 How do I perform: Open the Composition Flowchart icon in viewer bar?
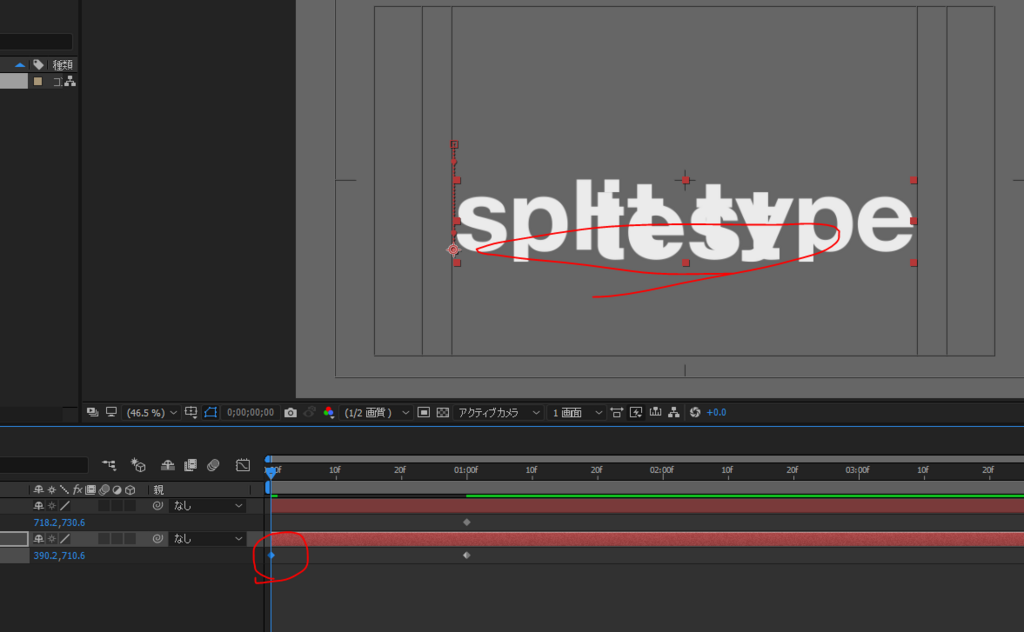point(674,412)
